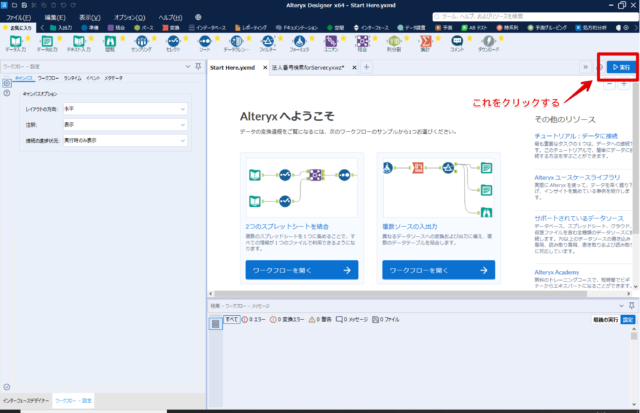This screenshot has height=413, width=640.
Task: Toggle the 0 エラー filter
Action: click(253, 320)
